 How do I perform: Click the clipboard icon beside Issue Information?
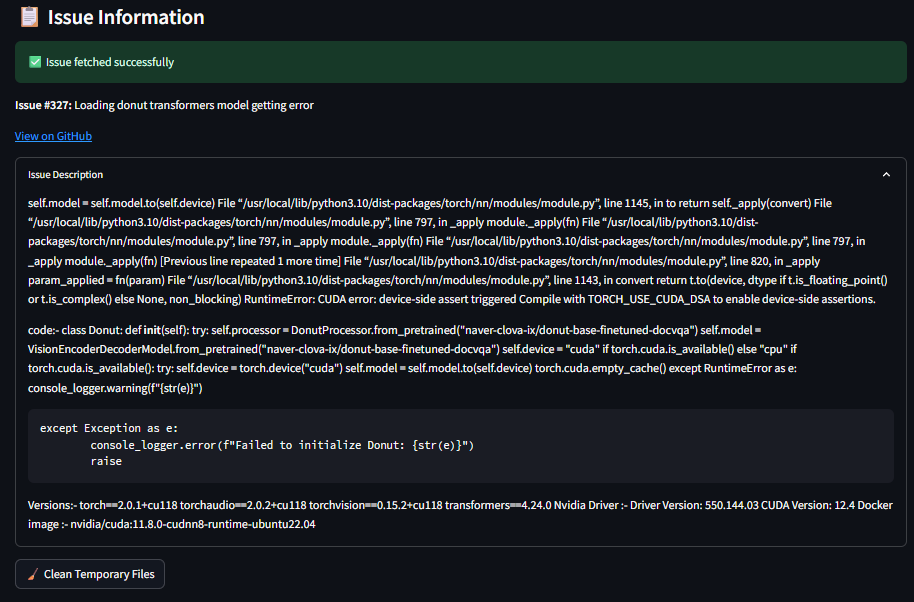[29, 17]
